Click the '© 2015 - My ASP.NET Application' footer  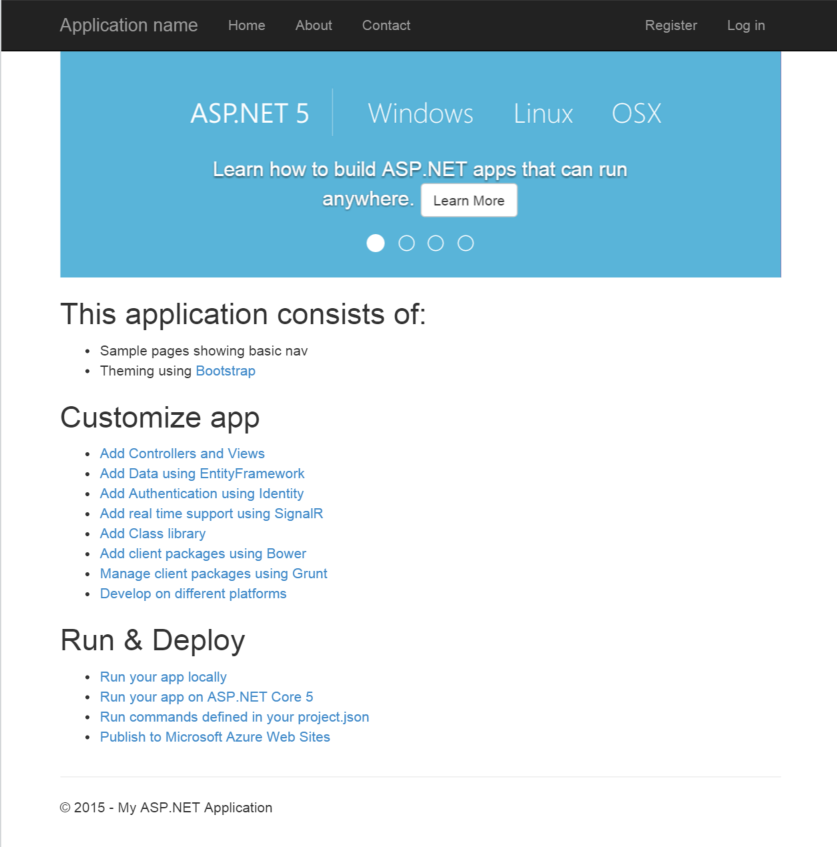coord(166,808)
